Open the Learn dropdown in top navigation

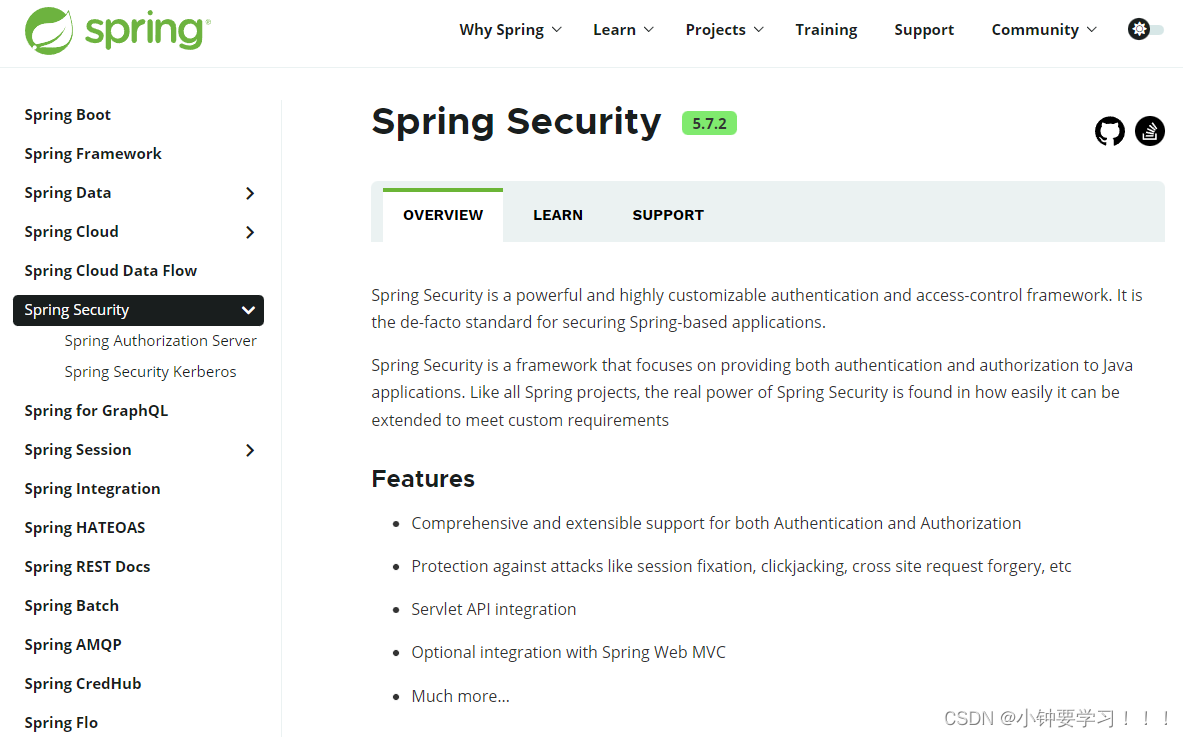(623, 29)
